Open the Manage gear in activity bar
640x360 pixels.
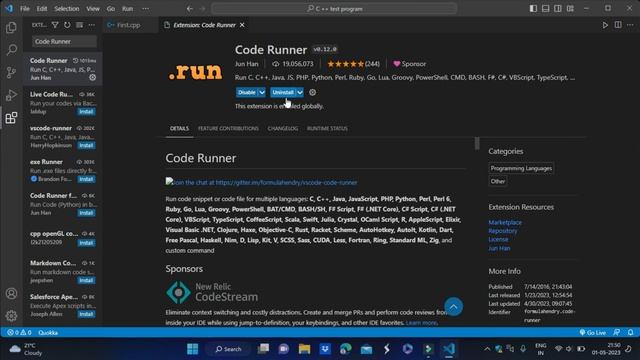11,316
